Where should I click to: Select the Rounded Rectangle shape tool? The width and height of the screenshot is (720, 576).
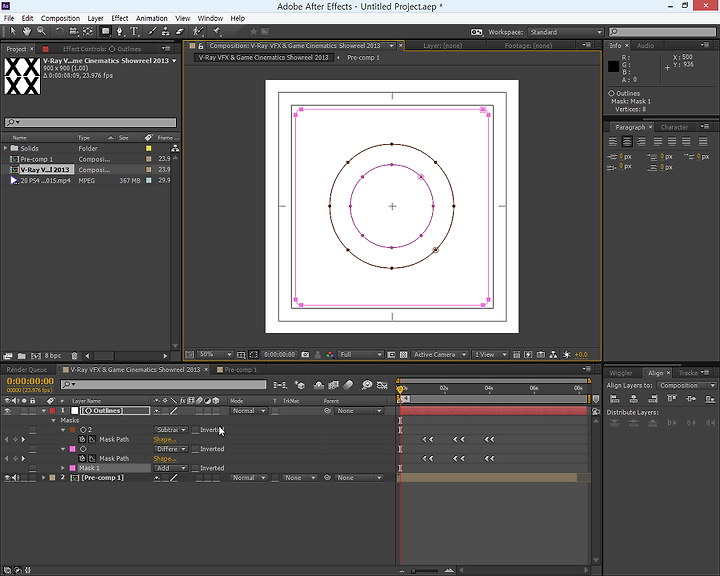click(x=106, y=31)
